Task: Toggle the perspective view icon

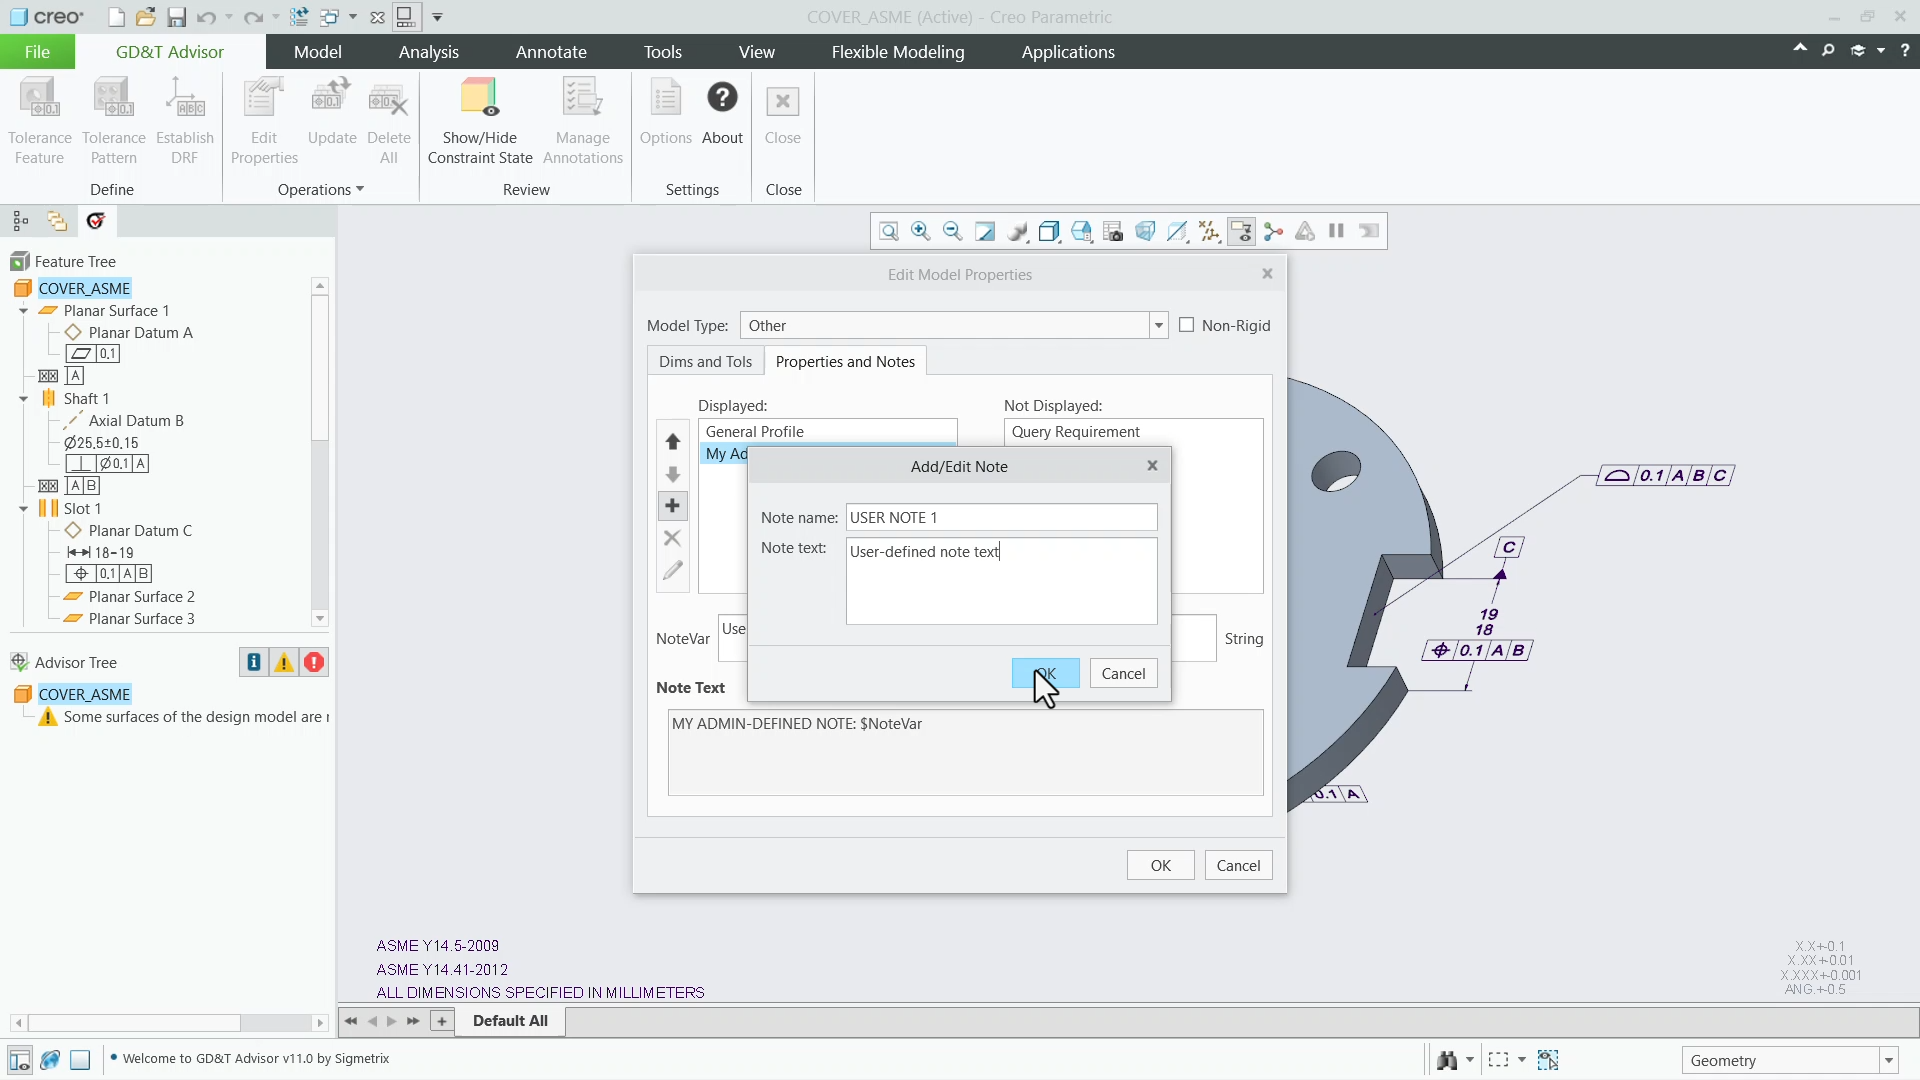Action: (x=1145, y=232)
